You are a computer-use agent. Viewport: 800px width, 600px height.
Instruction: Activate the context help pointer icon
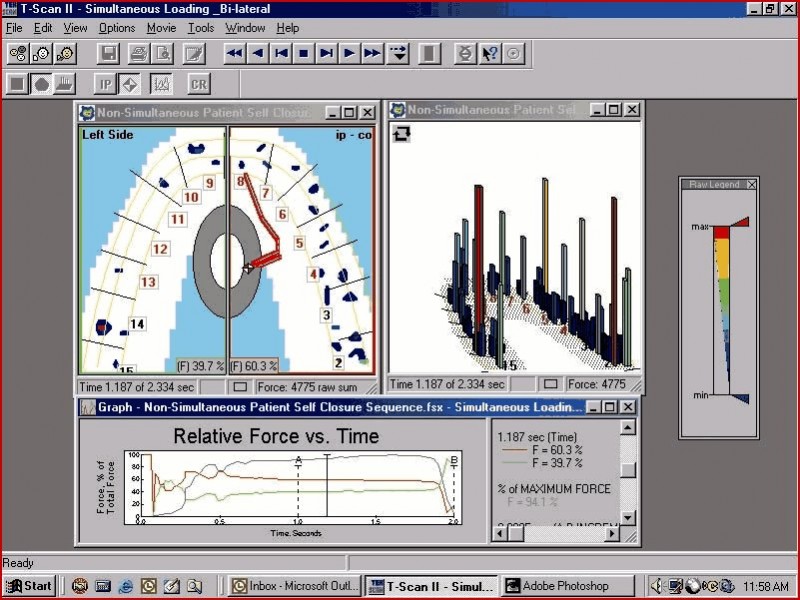(489, 53)
